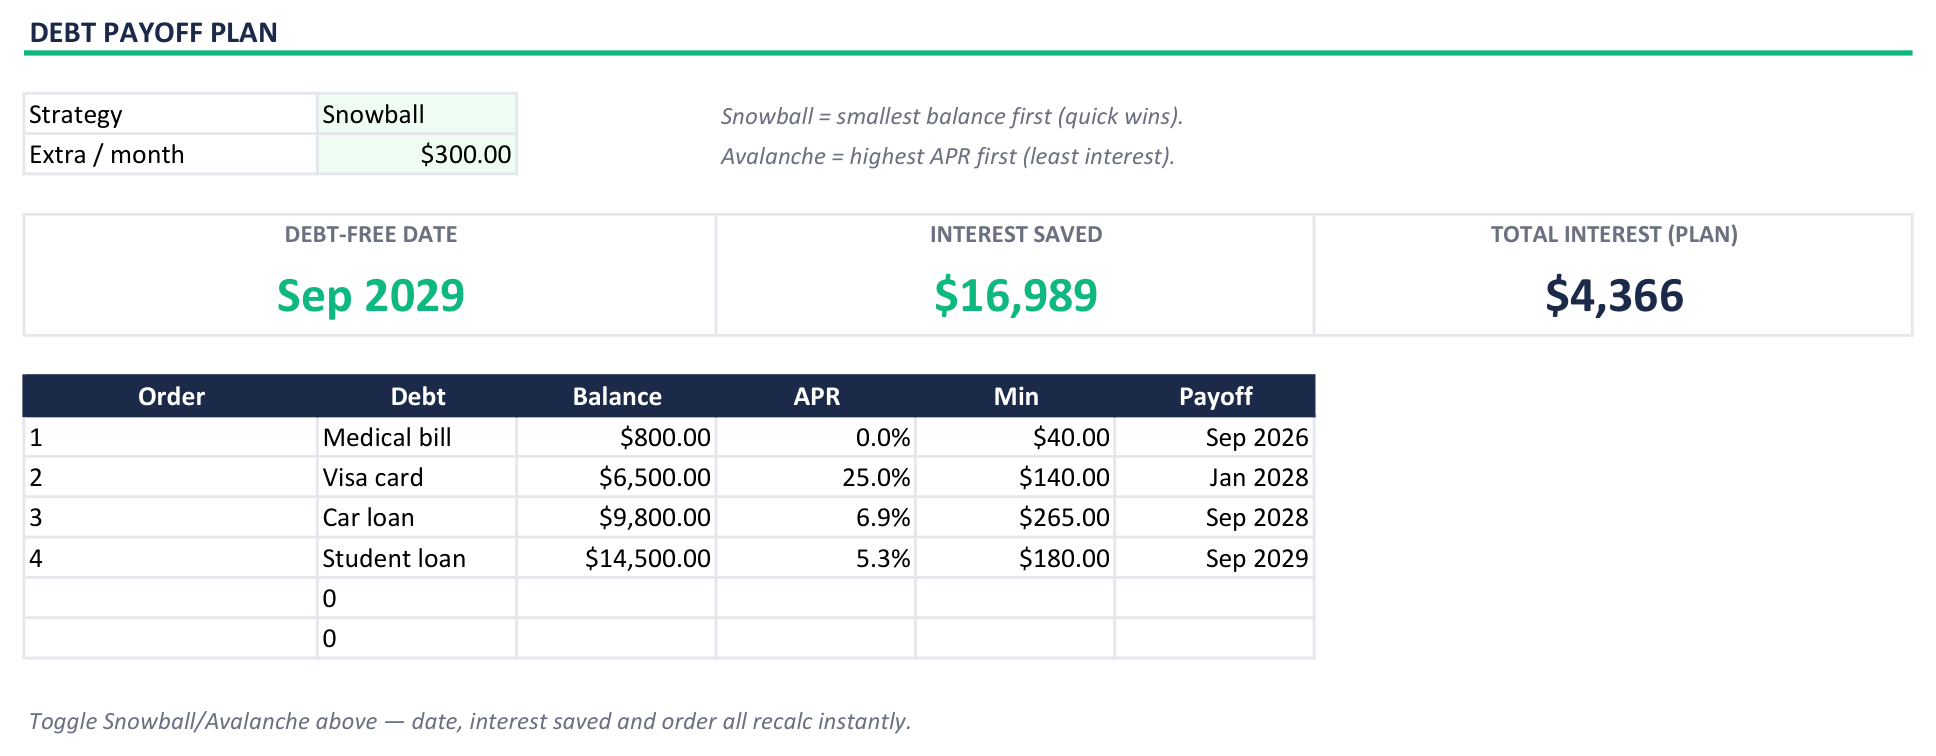Click the DEBT PAYOFF PLAN title
The image size is (1936, 756).
coord(154,32)
